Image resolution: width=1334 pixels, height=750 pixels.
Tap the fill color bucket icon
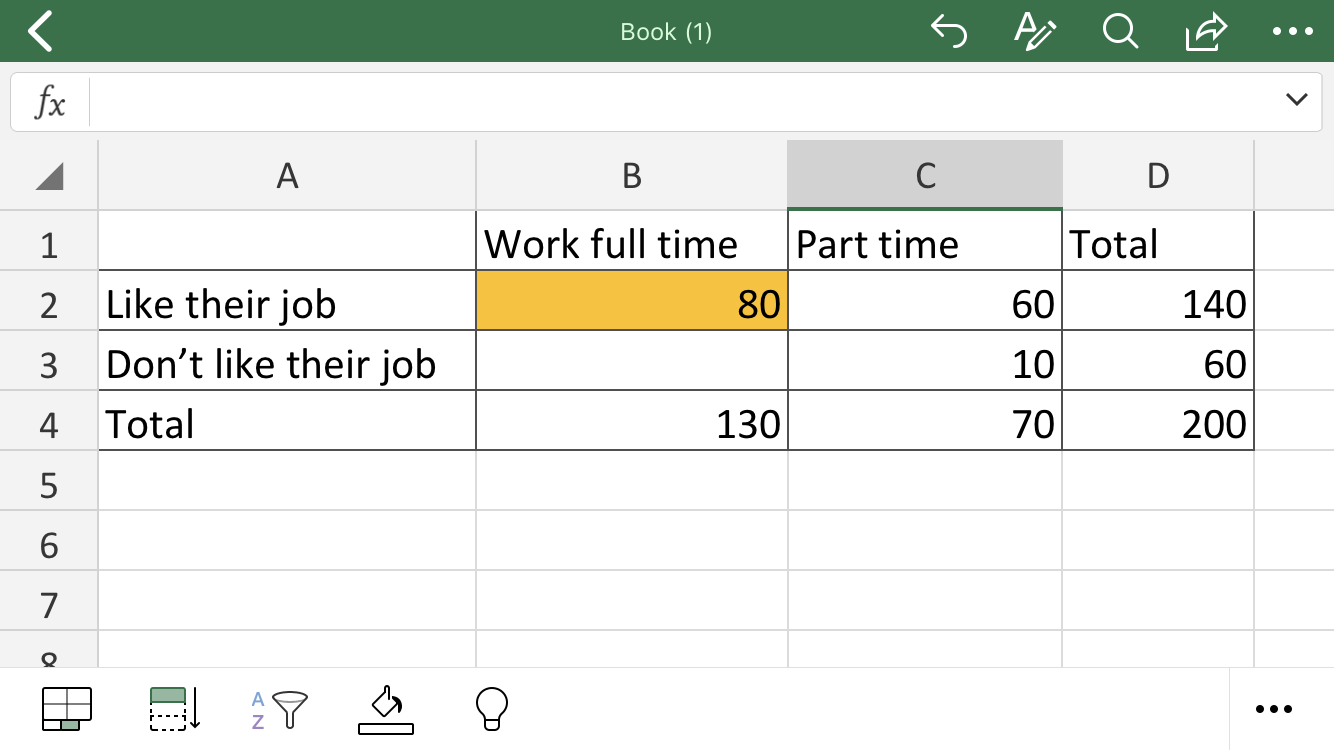385,709
